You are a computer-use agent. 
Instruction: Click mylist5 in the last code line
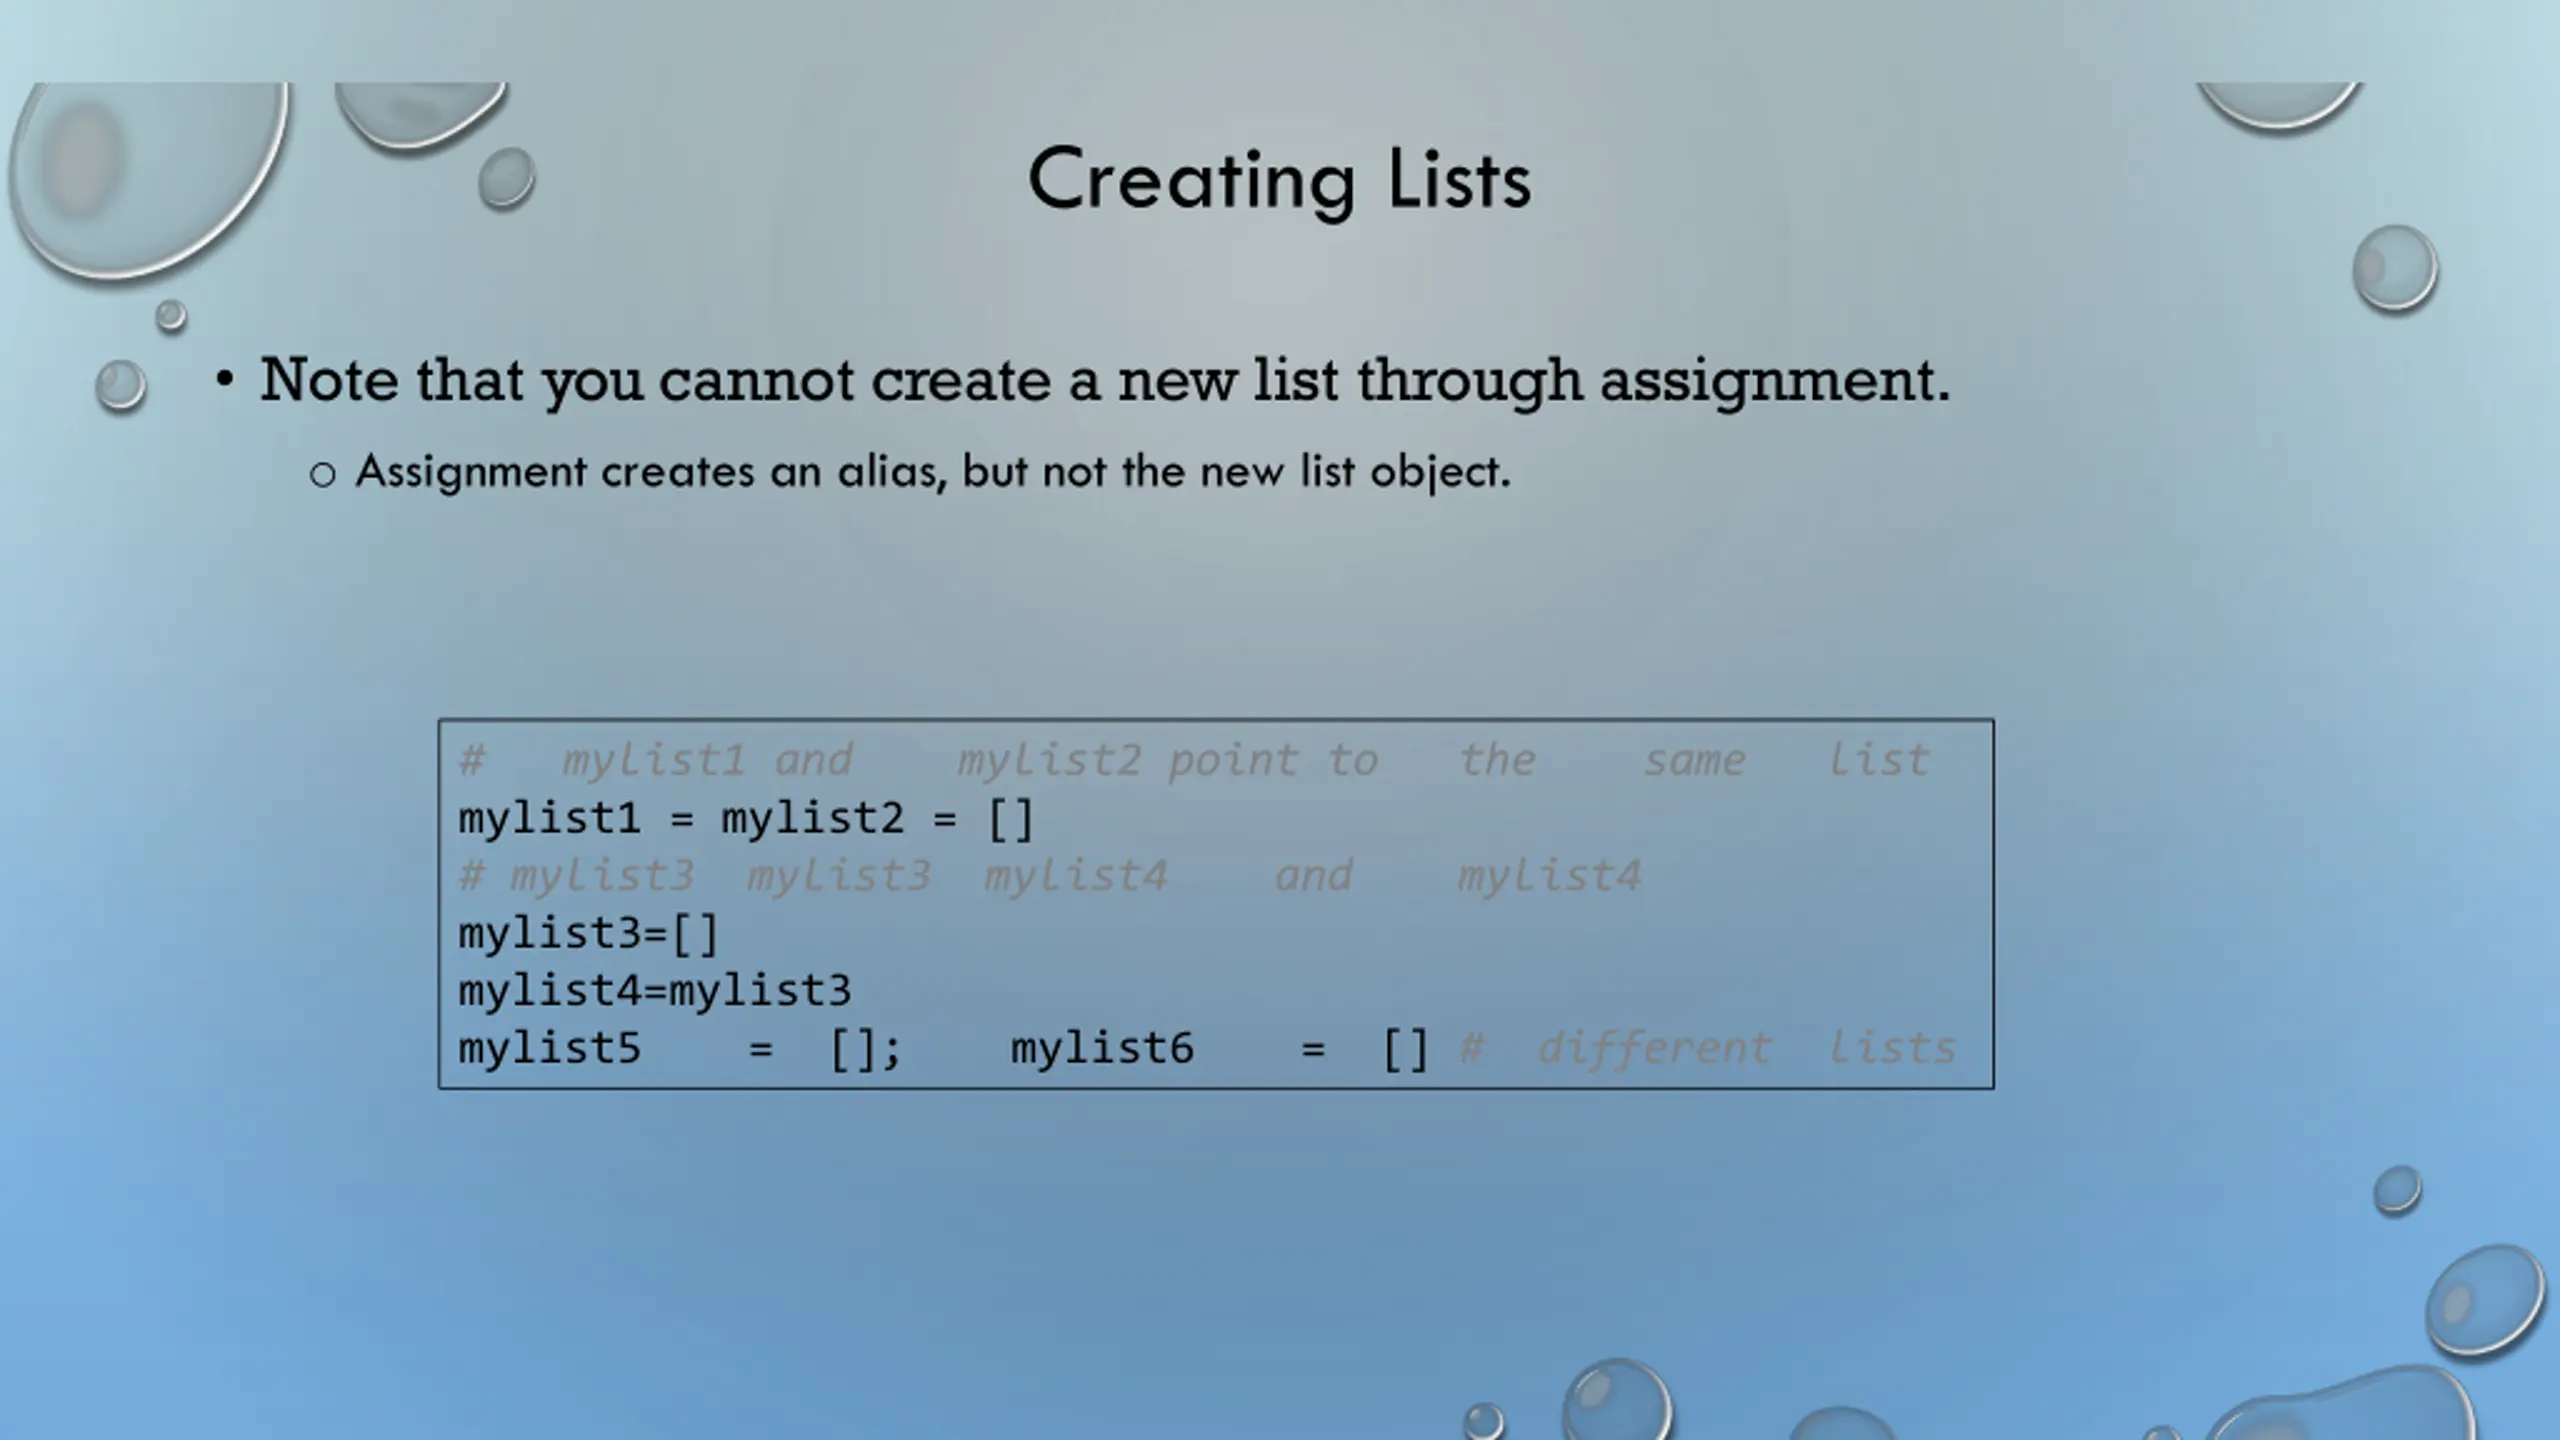coord(549,1049)
